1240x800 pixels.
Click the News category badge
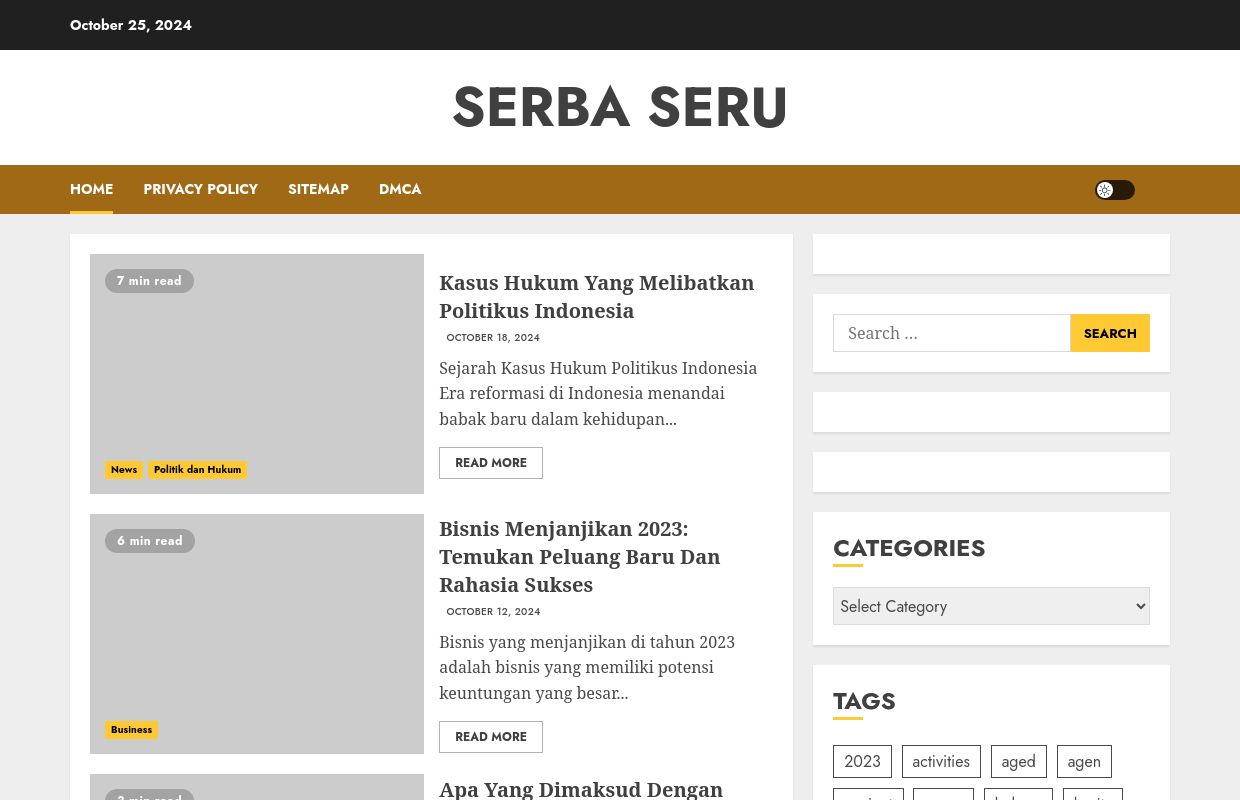[124, 470]
